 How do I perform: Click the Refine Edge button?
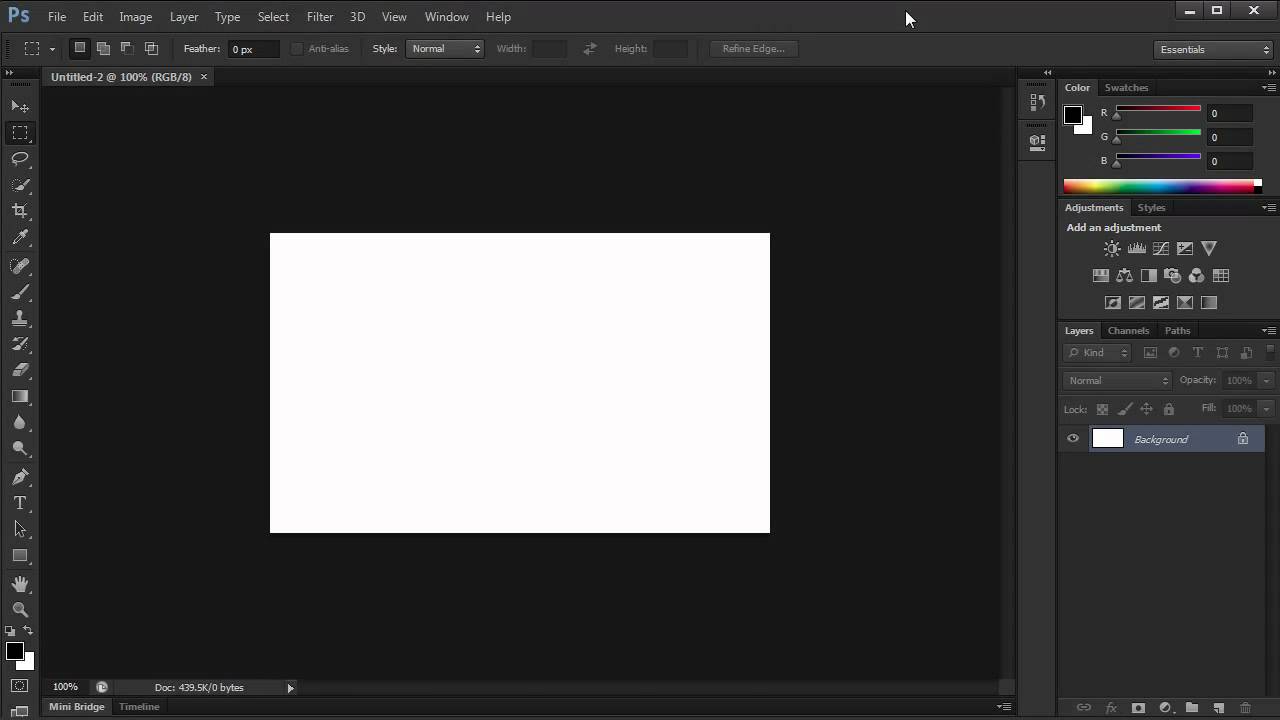pyautogui.click(x=754, y=48)
